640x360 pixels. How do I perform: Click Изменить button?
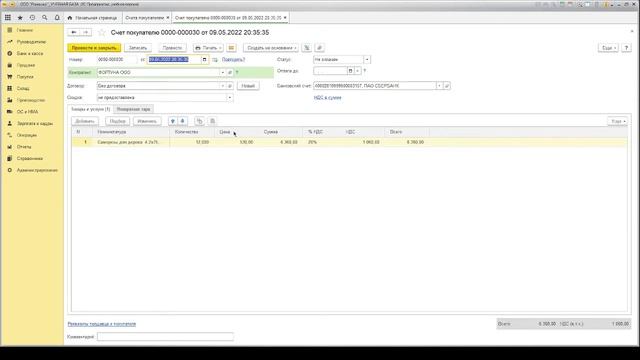point(147,121)
